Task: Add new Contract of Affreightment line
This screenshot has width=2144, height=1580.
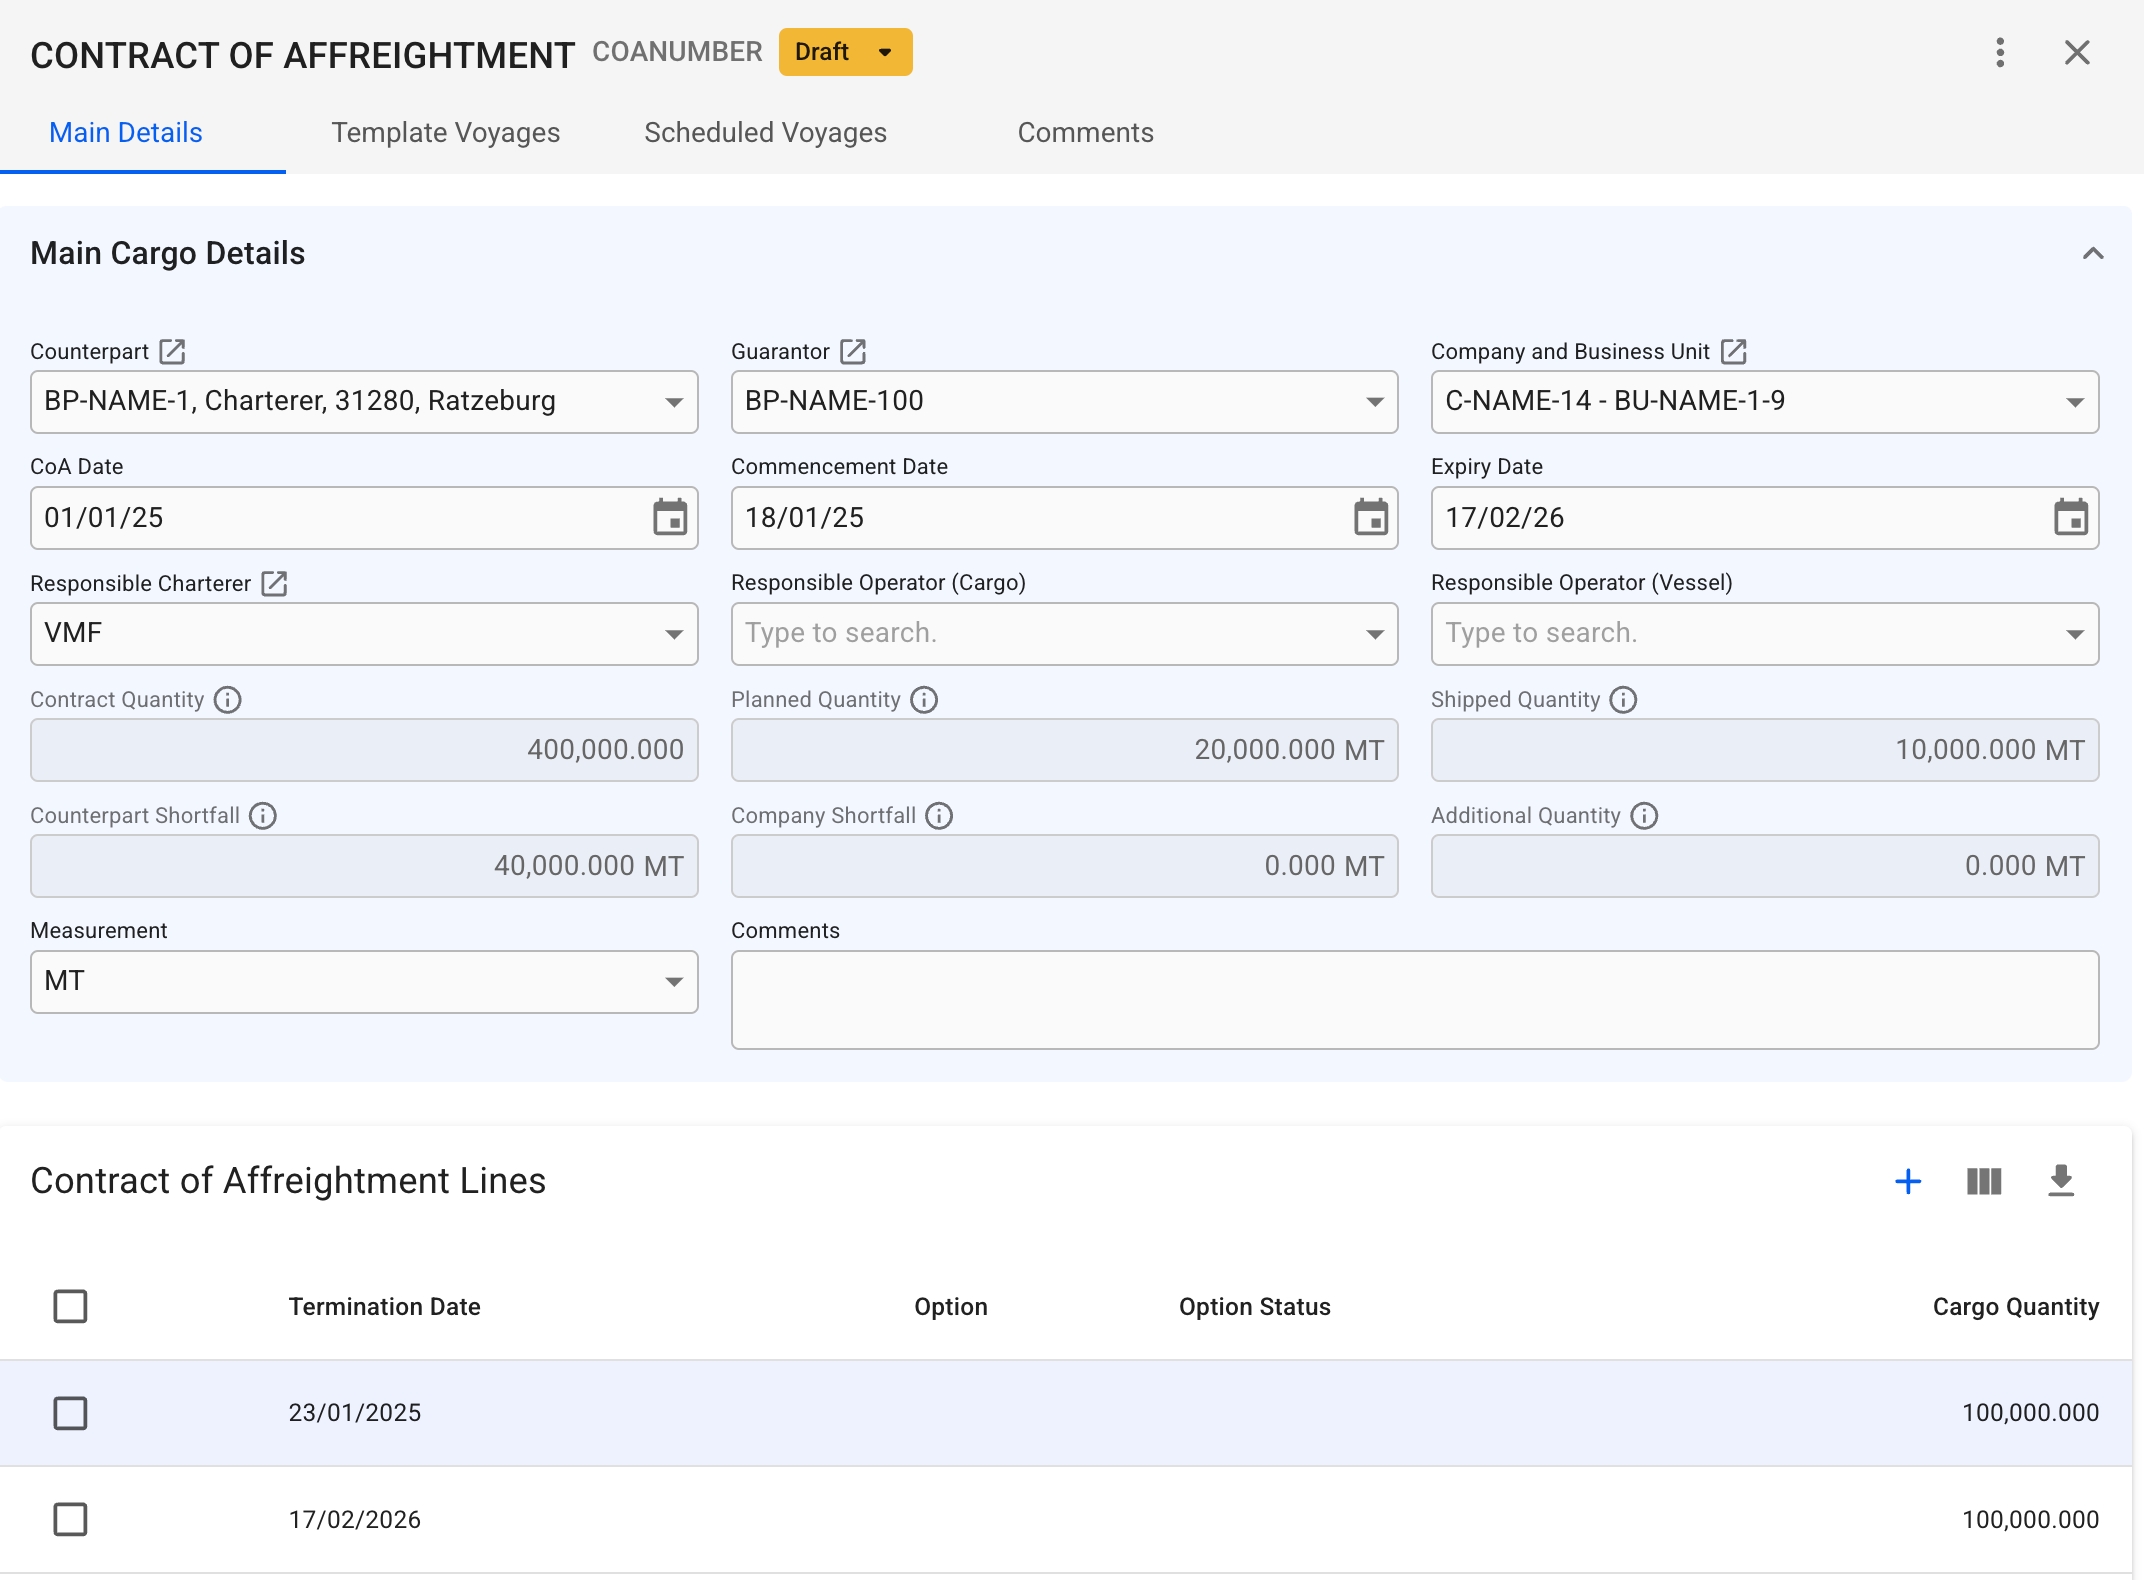Action: 1907,1181
